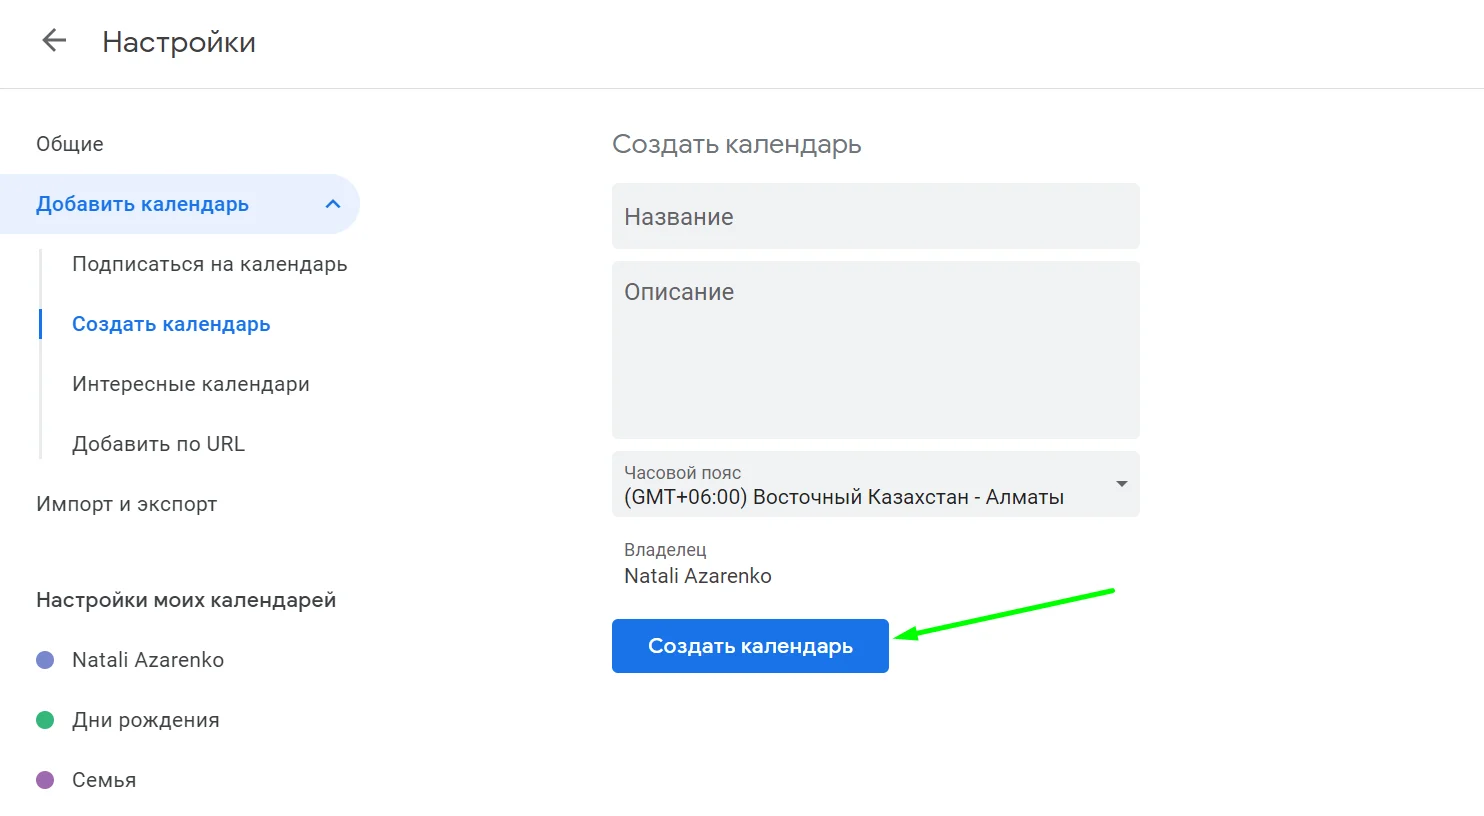Open Импорт и экспорт section
Screen dimensions: 1484x816
126,504
